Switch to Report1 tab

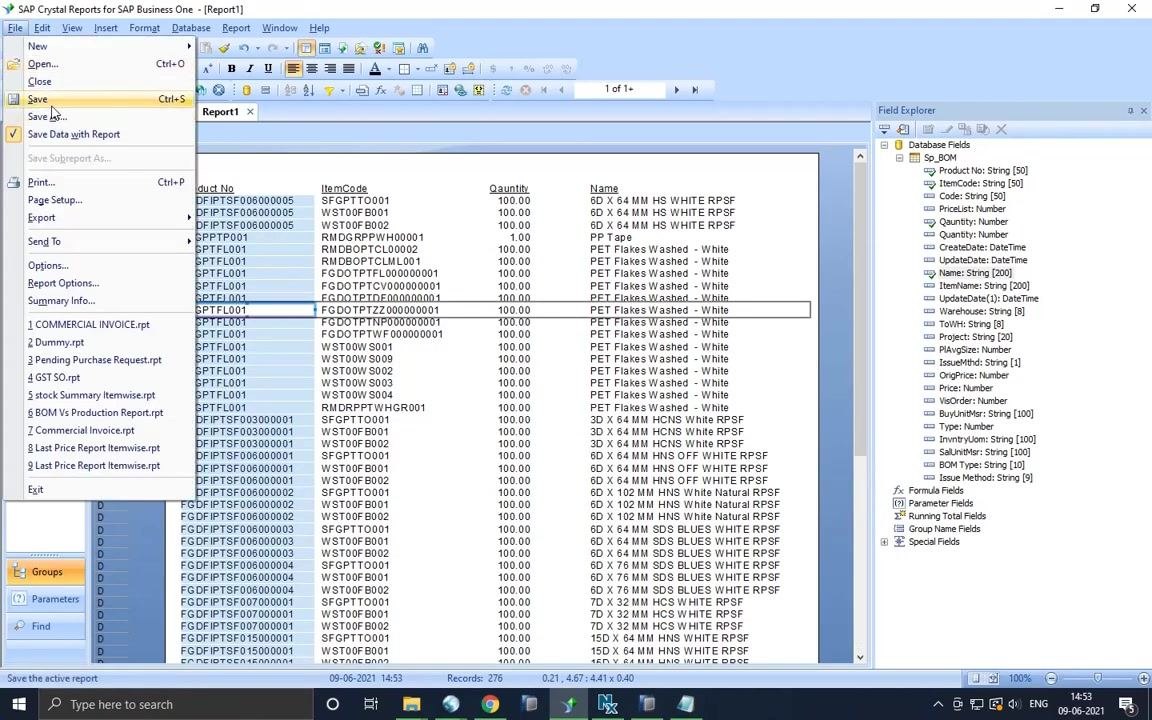tap(220, 112)
